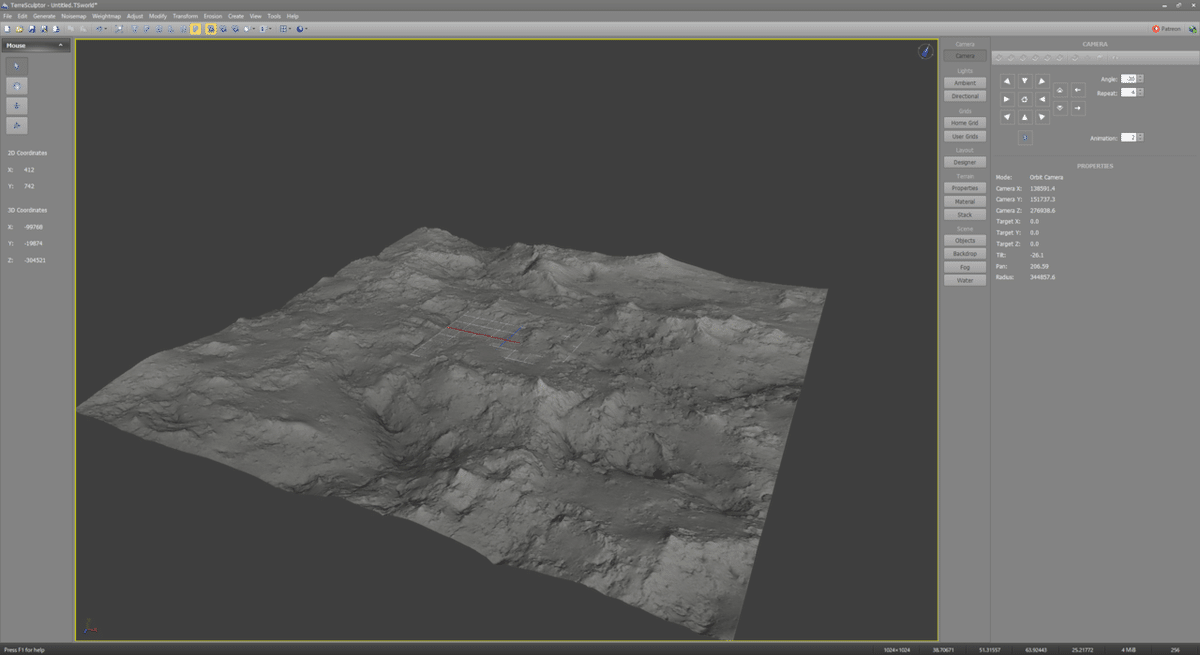The height and width of the screenshot is (655, 1200).
Task: Increase the Angle spinner value
Action: coord(1140,76)
